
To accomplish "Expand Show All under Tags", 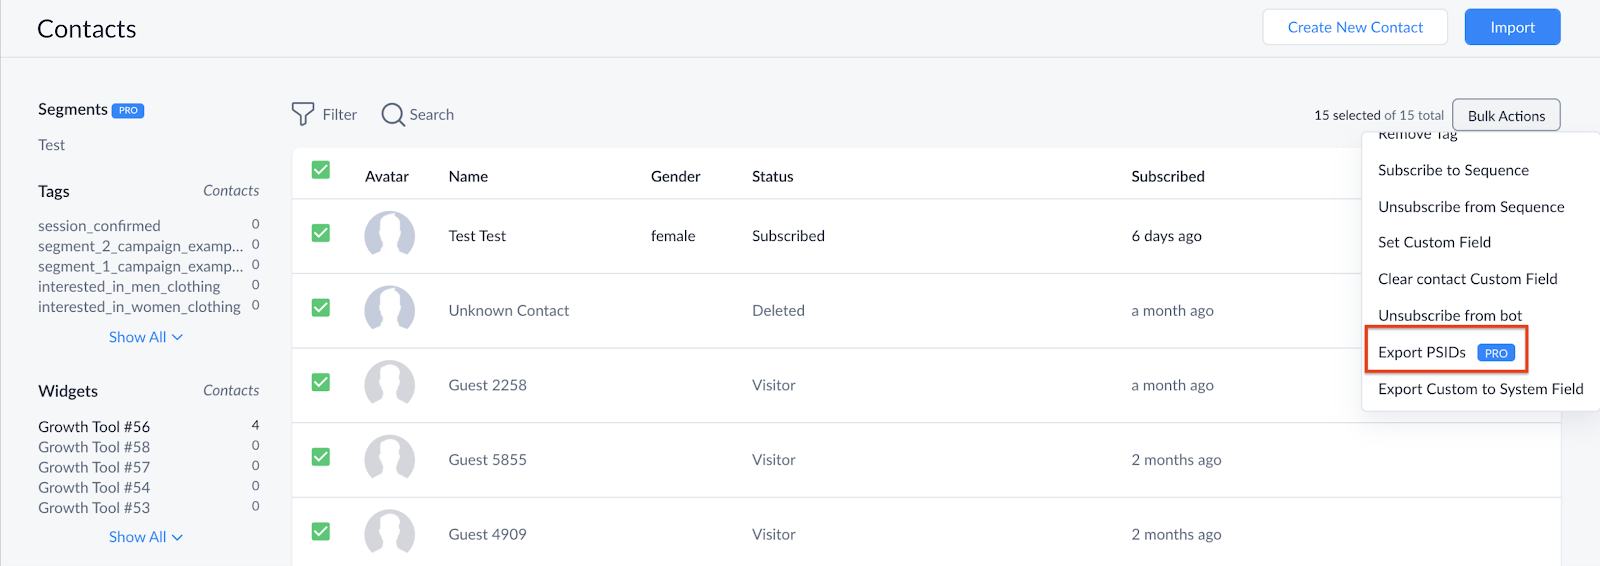I will [146, 337].
